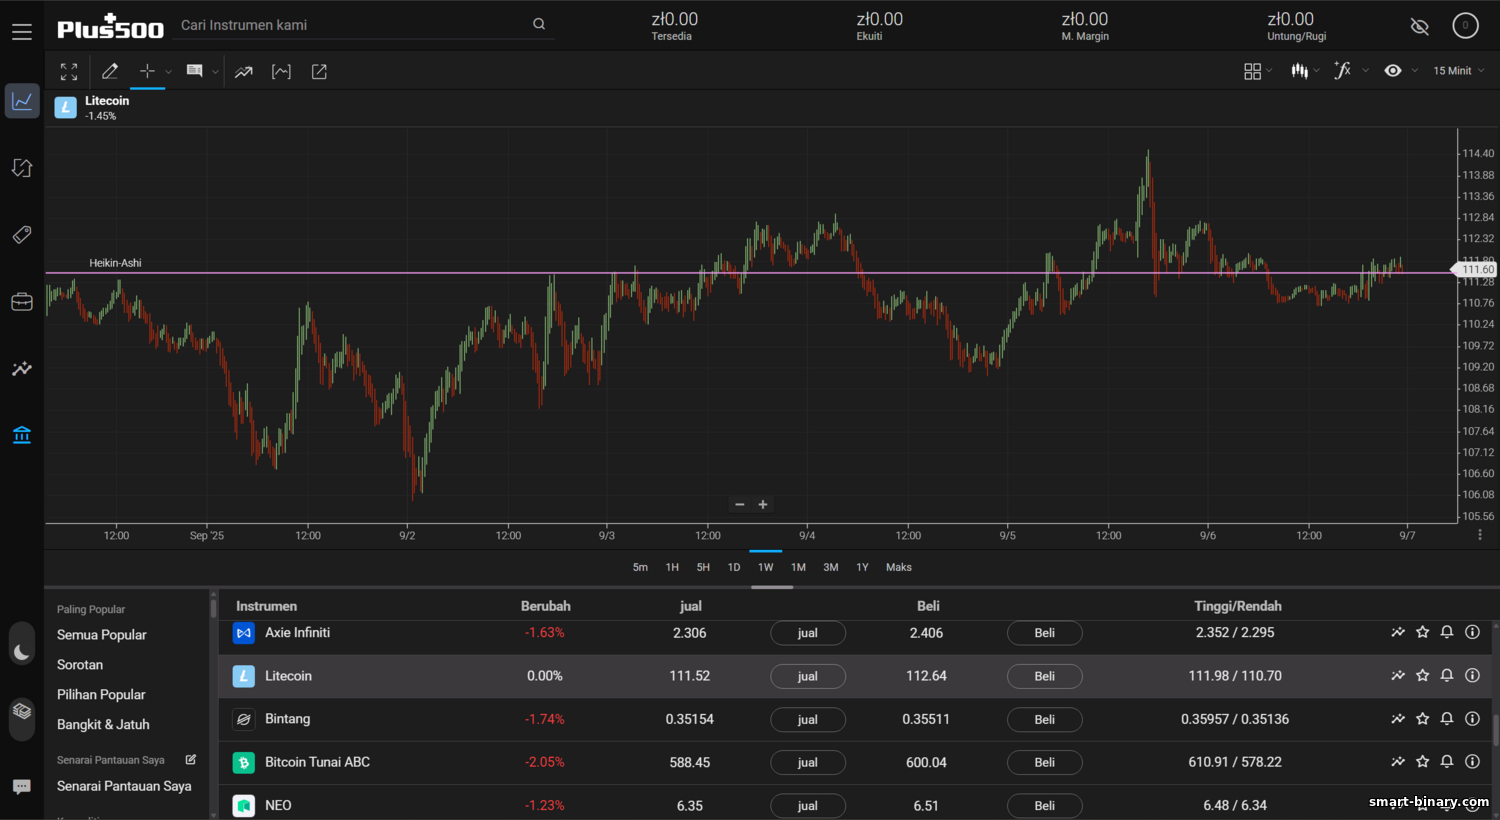Add Bintang to favorites with star icon
The height and width of the screenshot is (820, 1500).
click(x=1422, y=719)
